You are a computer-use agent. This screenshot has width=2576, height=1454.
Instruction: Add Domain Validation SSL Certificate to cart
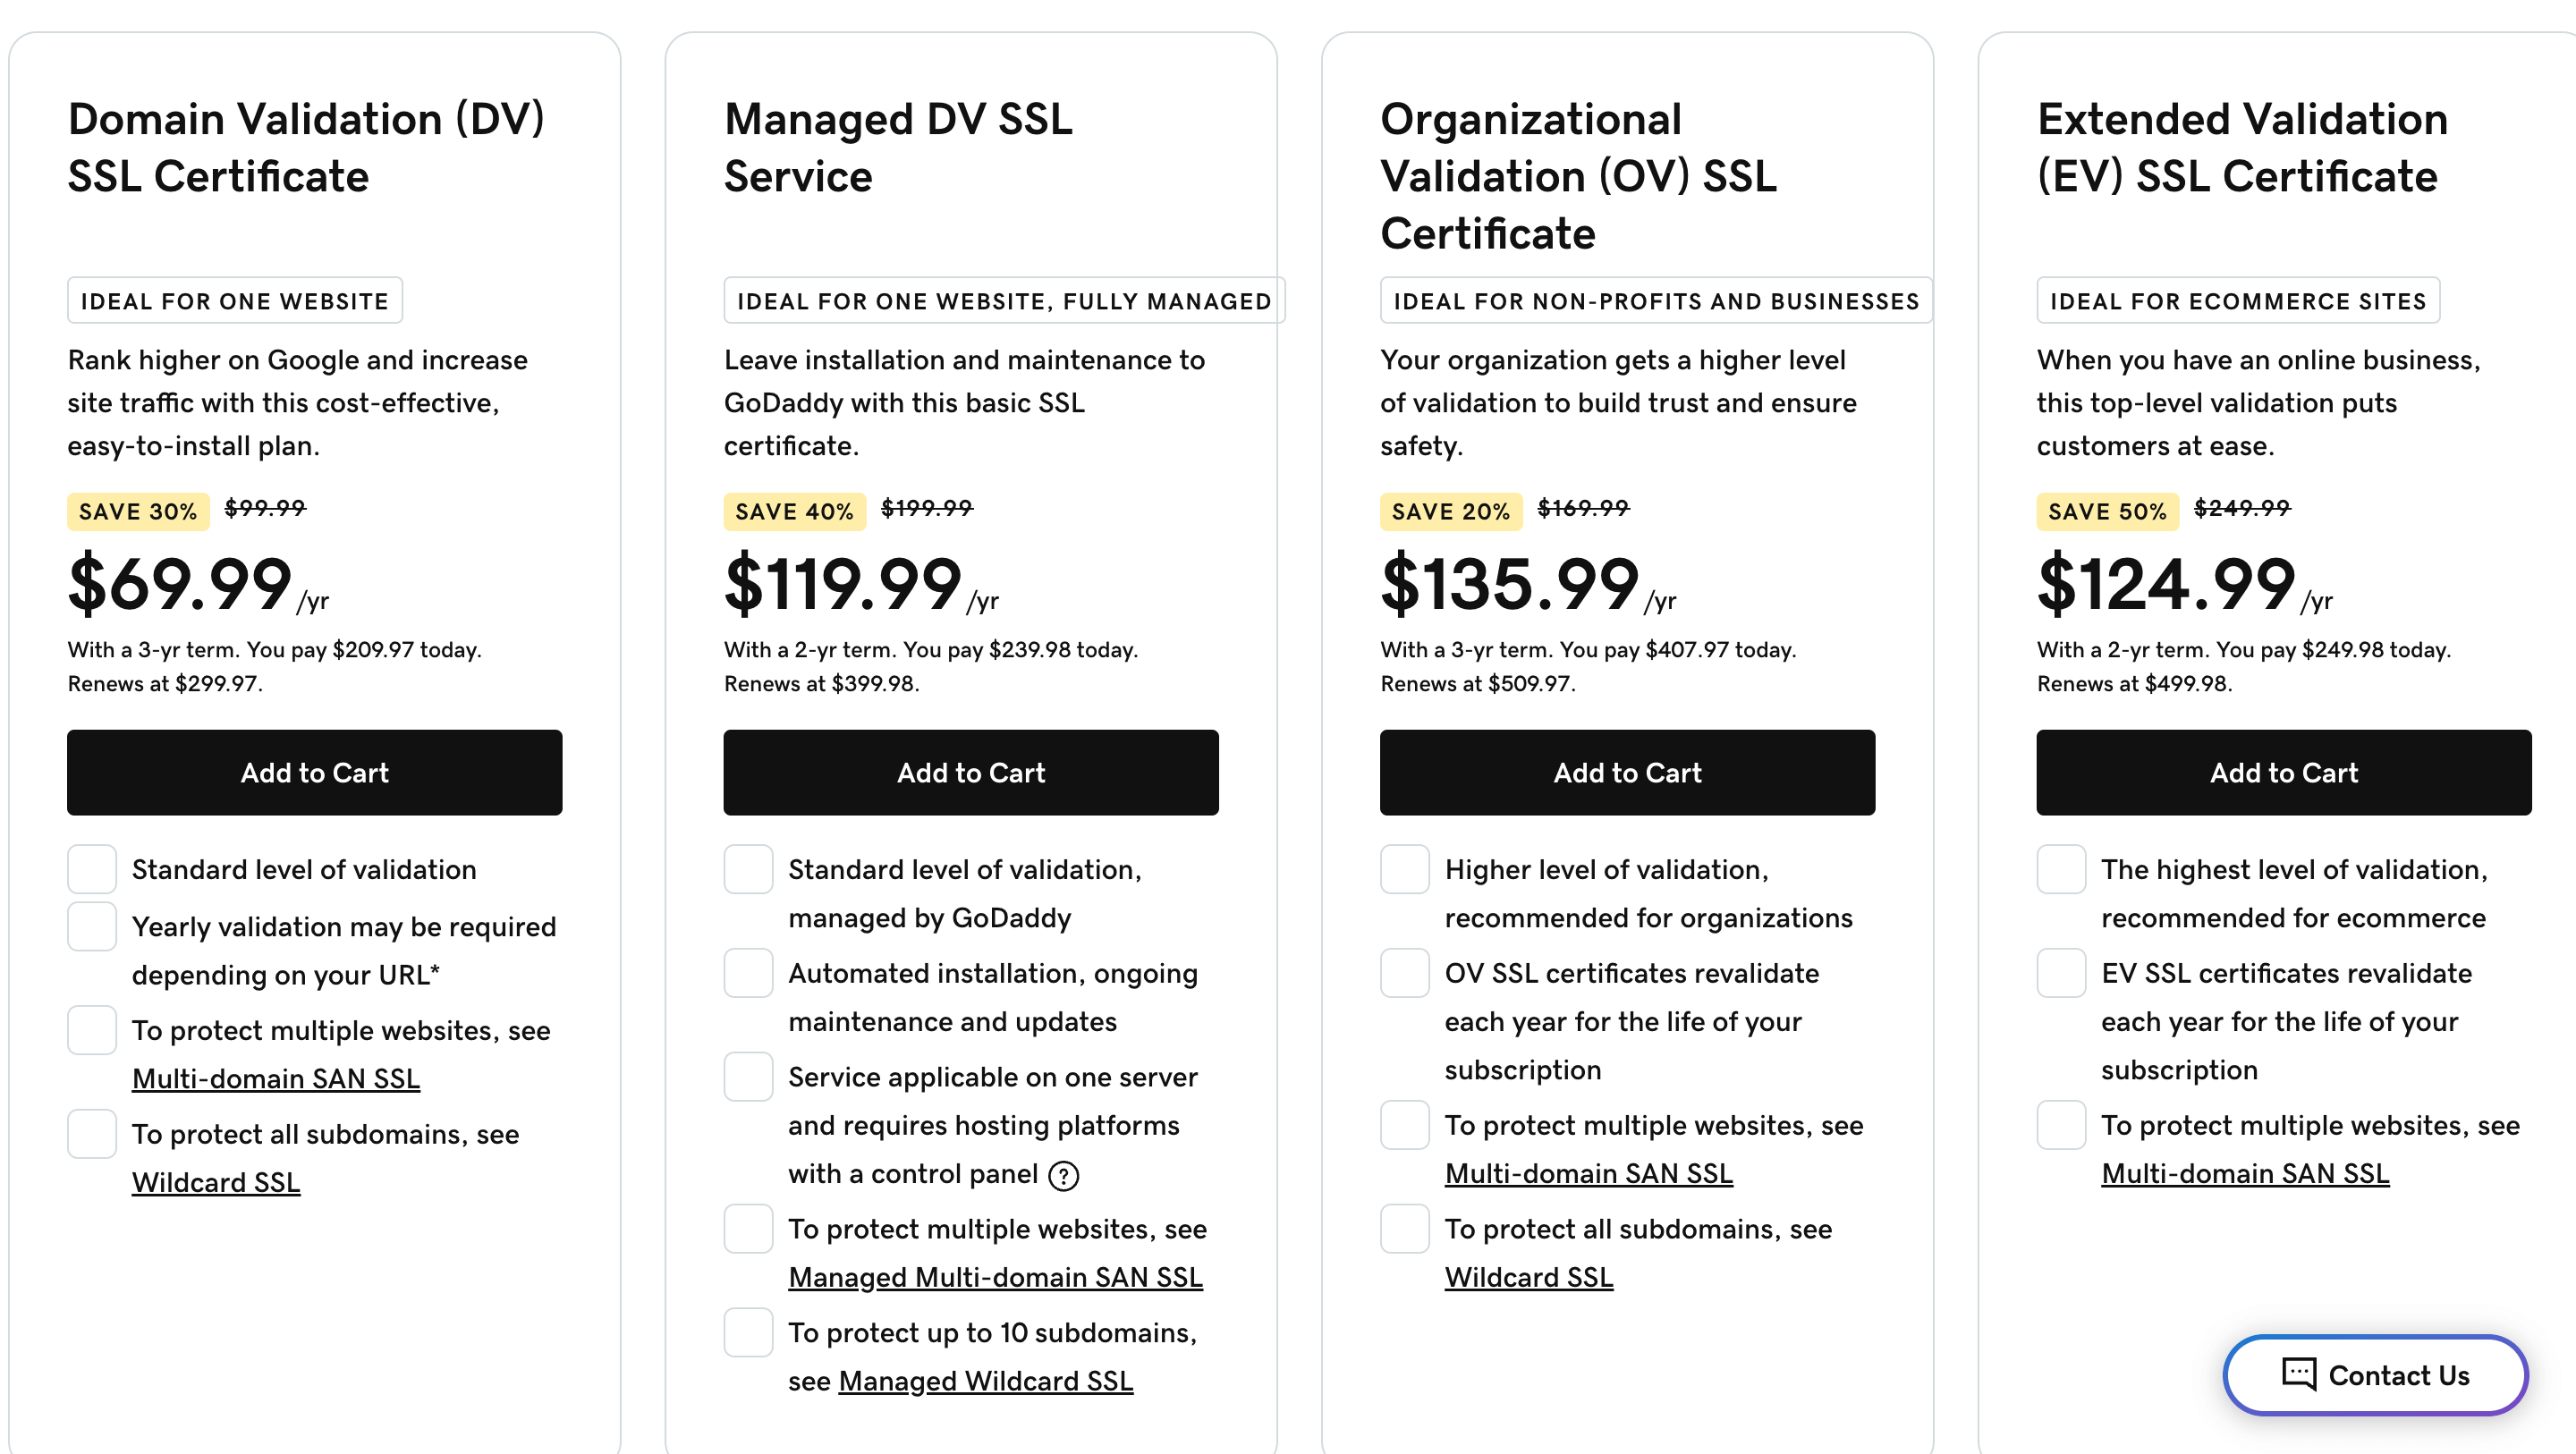(x=314, y=772)
